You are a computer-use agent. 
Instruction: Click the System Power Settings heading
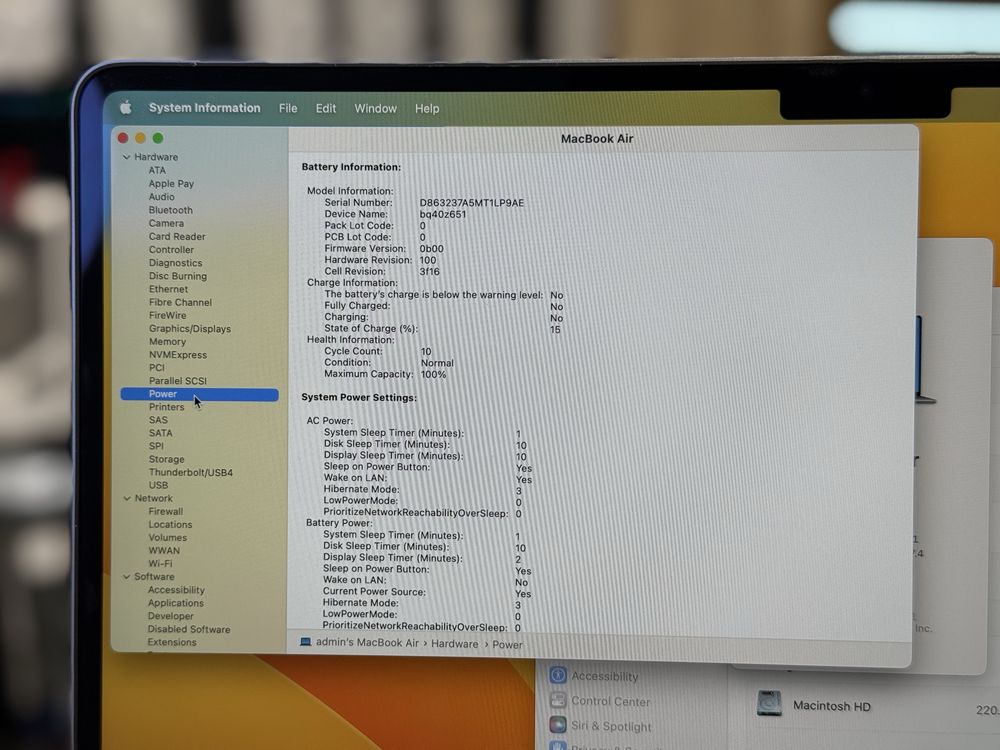tap(359, 397)
